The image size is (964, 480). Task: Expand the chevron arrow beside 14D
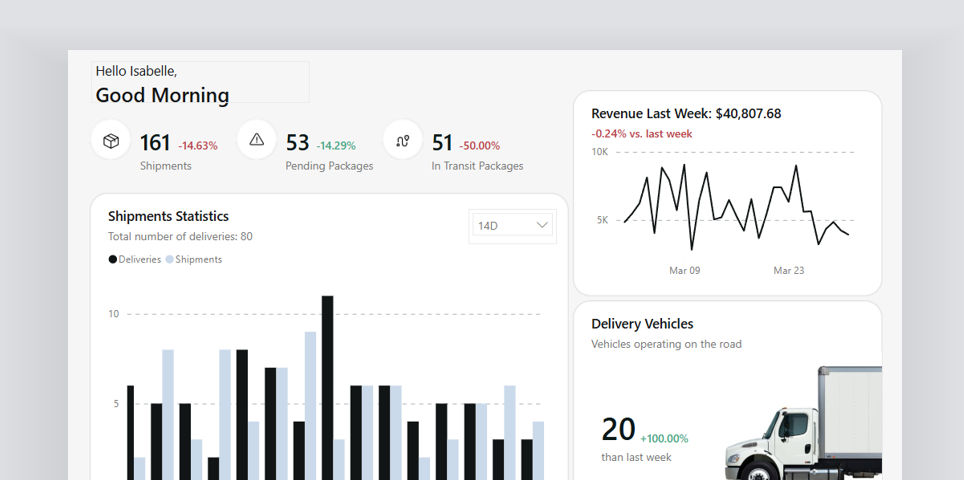(x=542, y=225)
